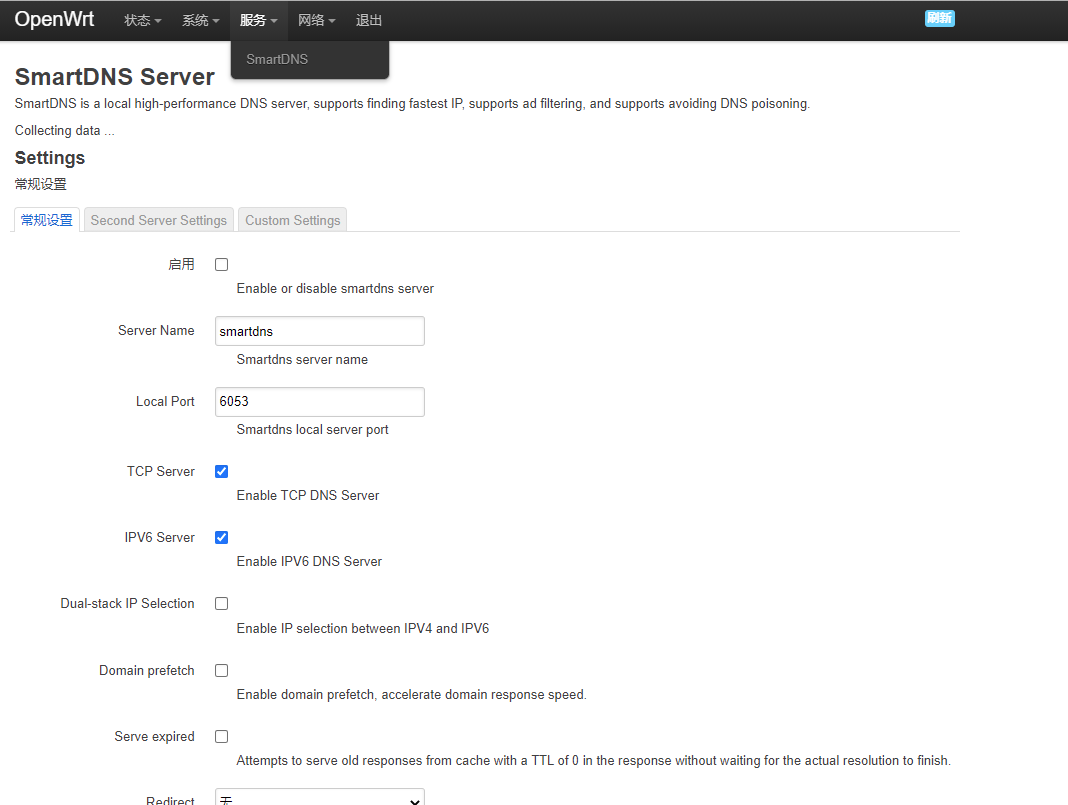Open the 服务 menu
This screenshot has height=805, width=1068.
259,20
